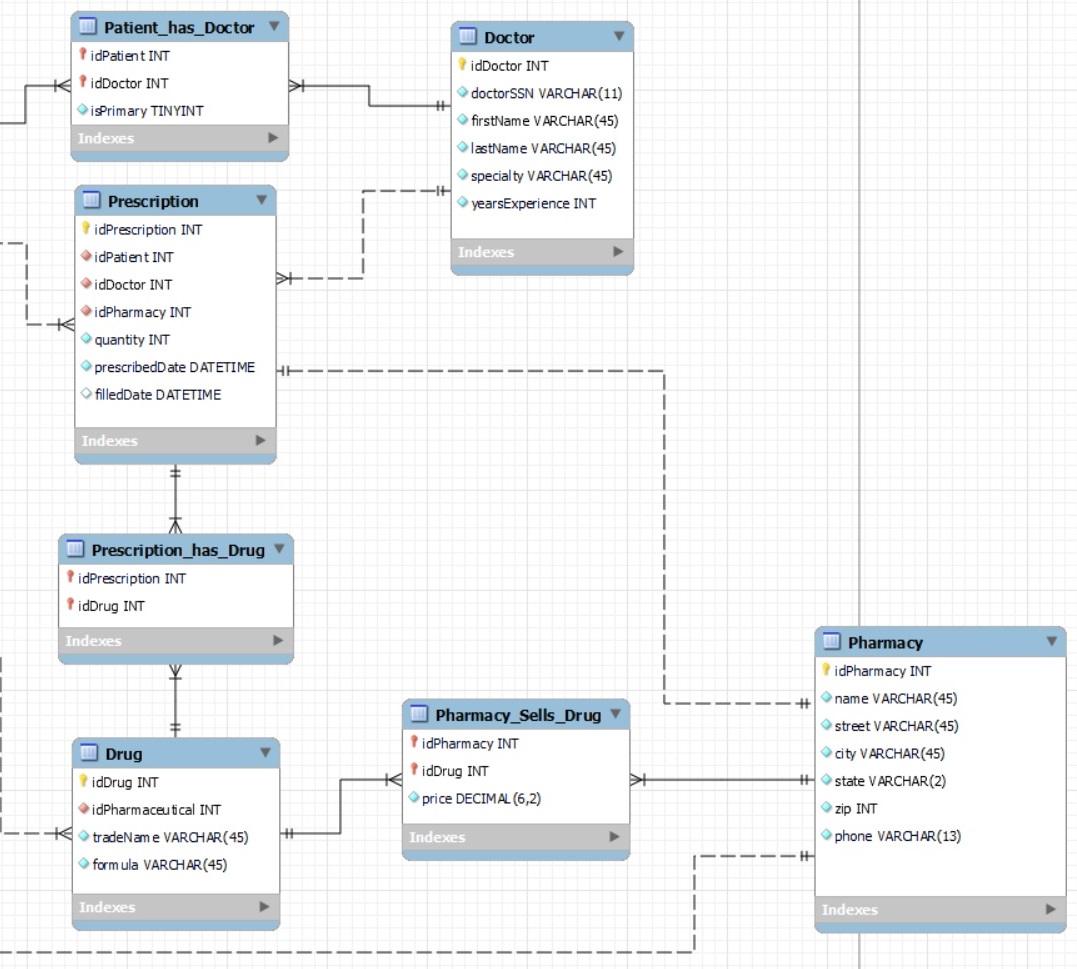Click the red key icon beside idPharmacy in Pharmacy_Sells_Drug
This screenshot has height=969, width=1077.
pos(414,742)
